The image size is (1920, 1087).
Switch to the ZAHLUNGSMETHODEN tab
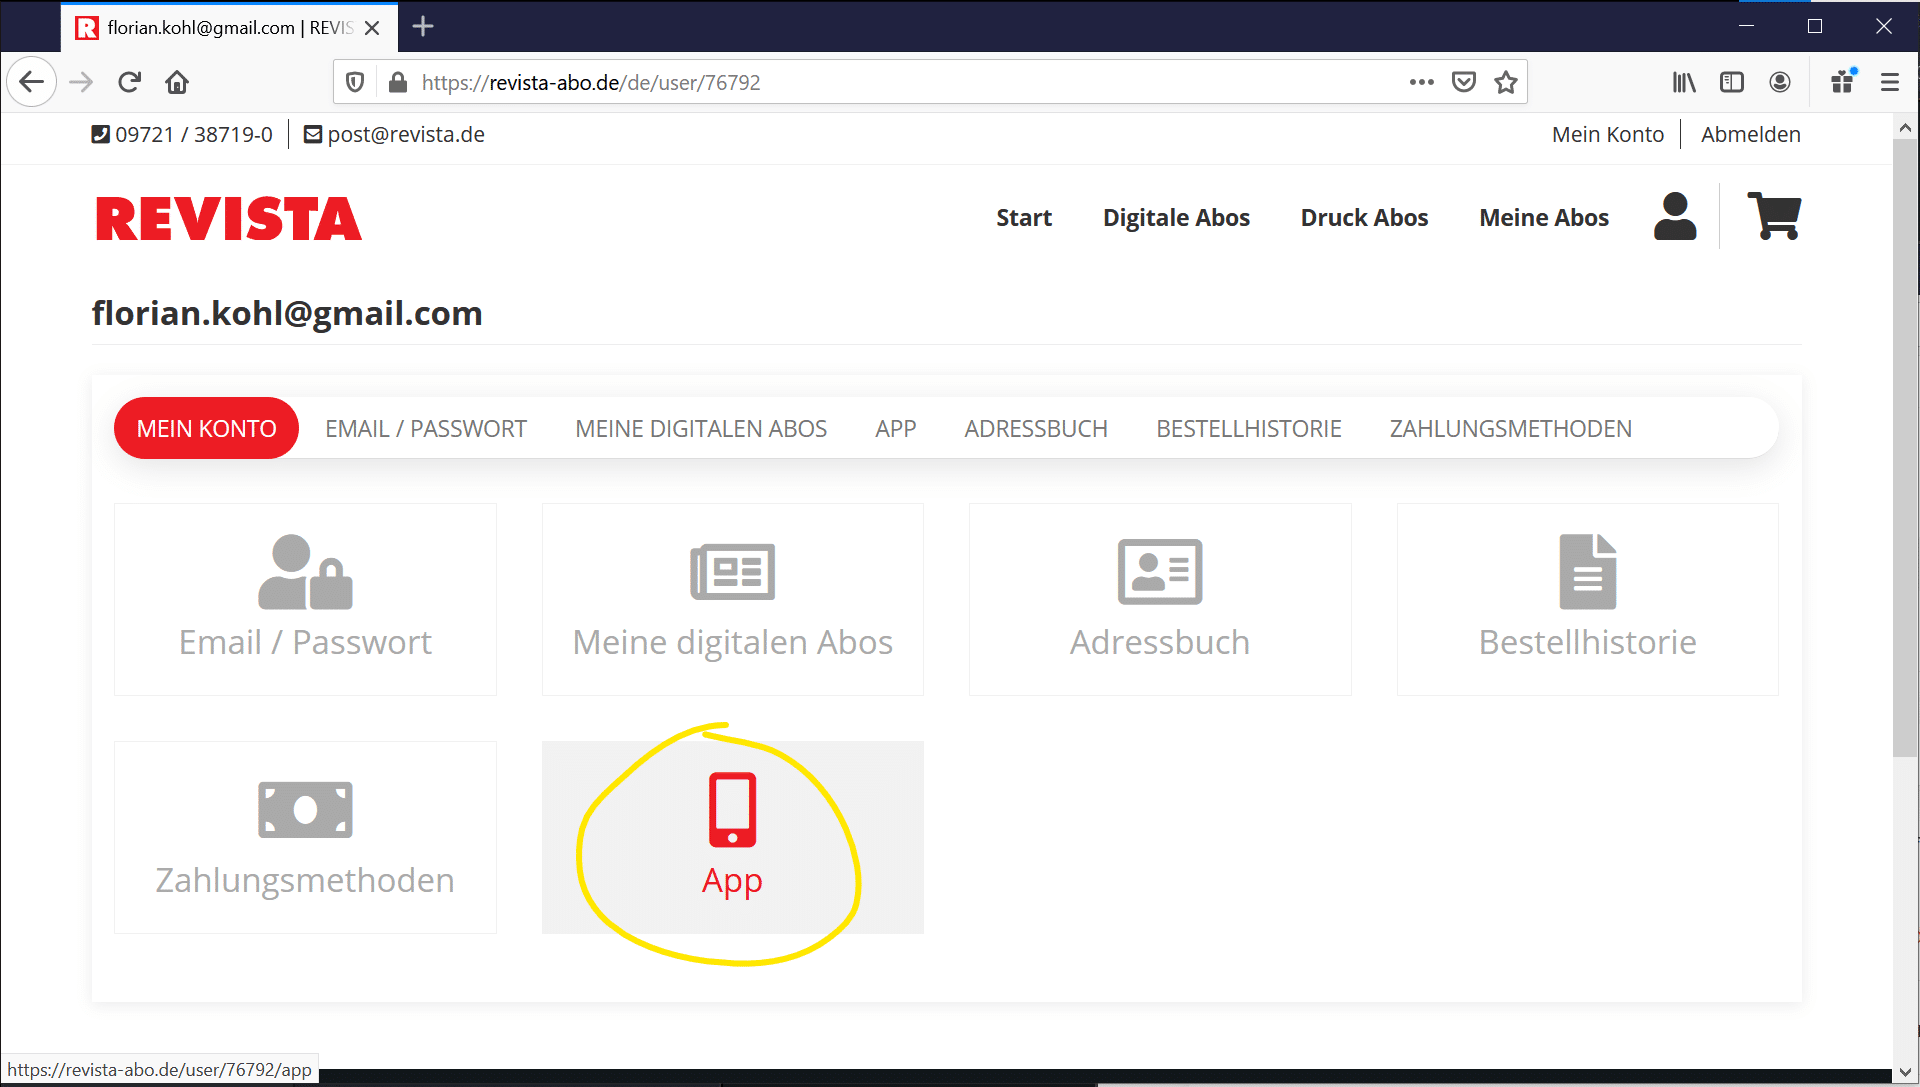coord(1511,428)
